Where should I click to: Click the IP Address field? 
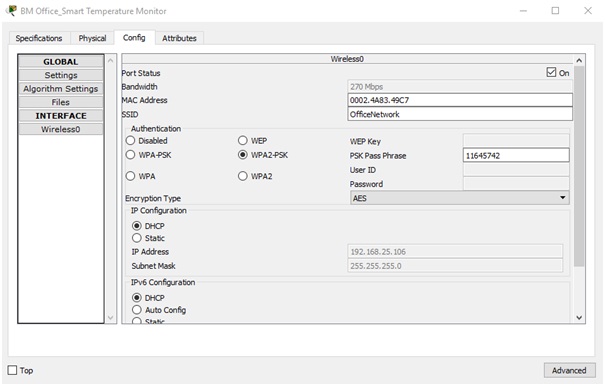pyautogui.click(x=455, y=252)
